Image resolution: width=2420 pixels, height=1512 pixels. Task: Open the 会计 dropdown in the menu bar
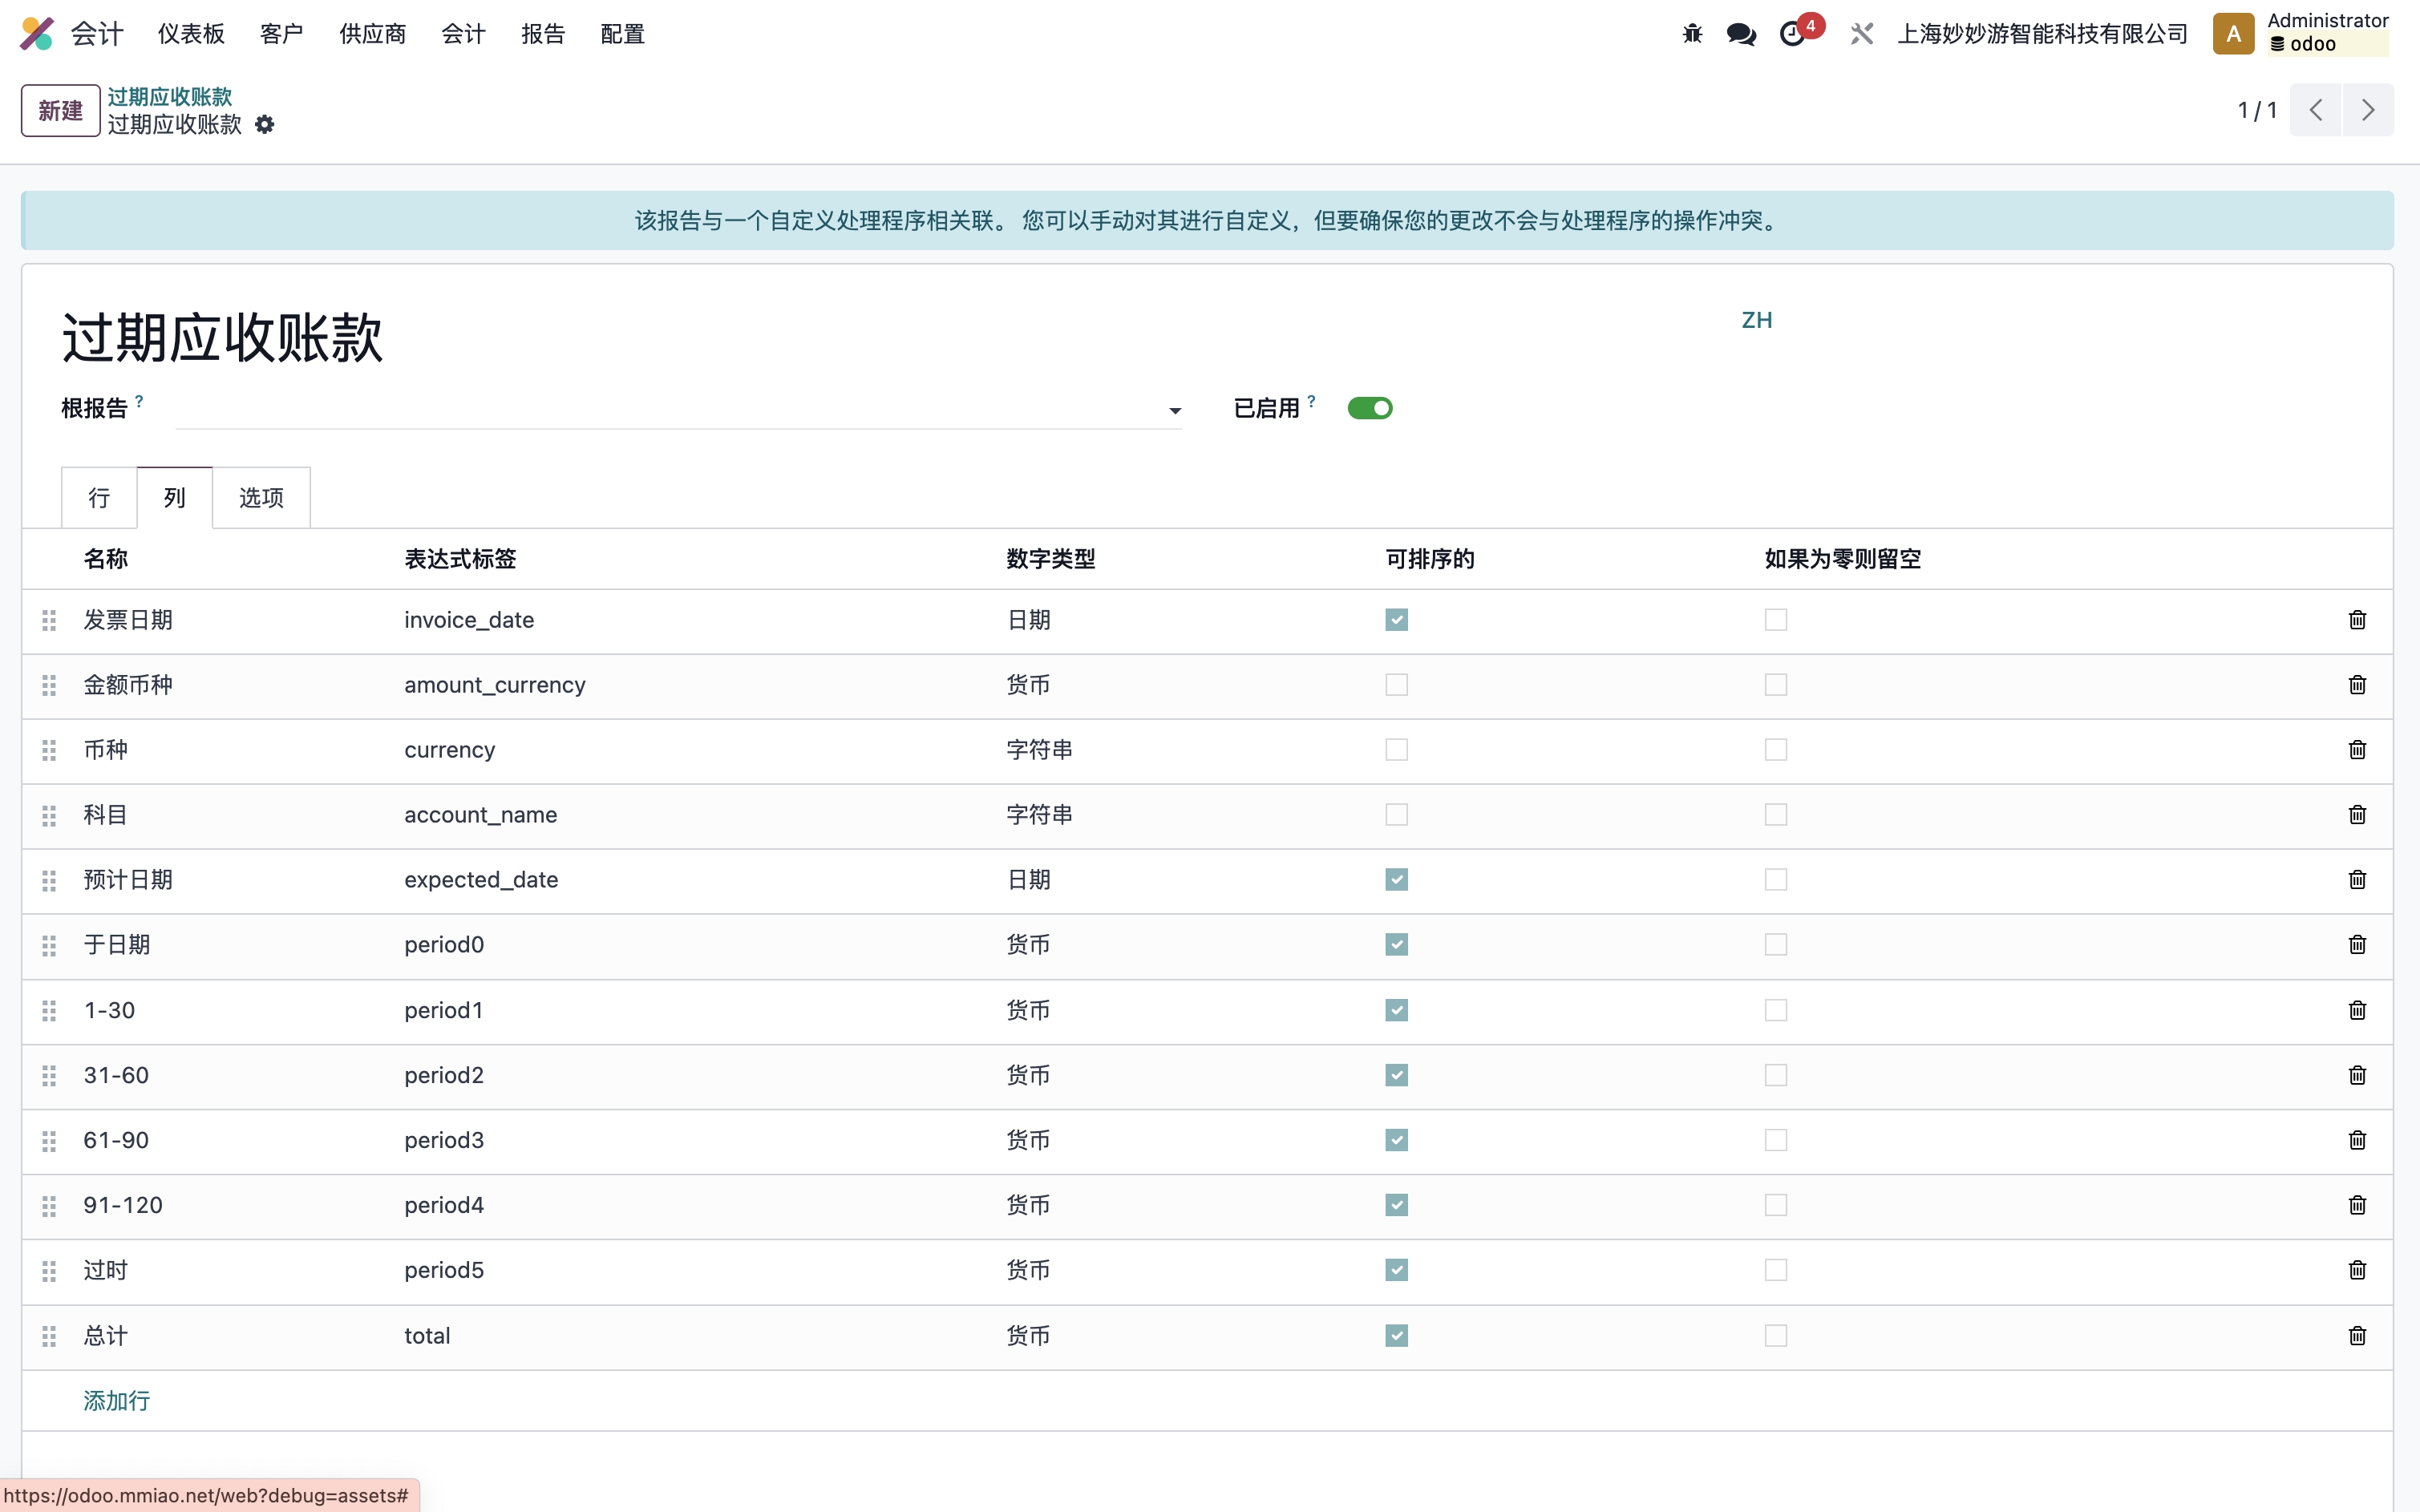pos(463,34)
